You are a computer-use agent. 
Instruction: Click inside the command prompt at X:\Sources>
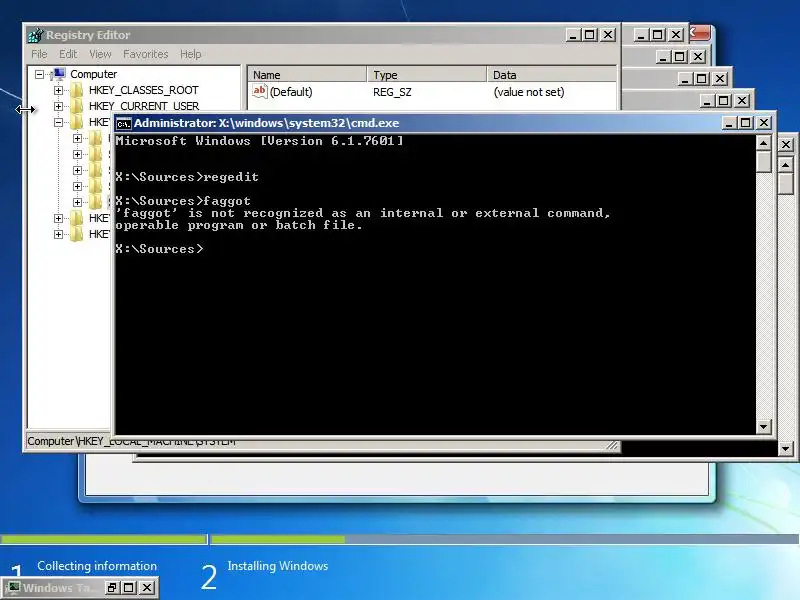(x=159, y=249)
